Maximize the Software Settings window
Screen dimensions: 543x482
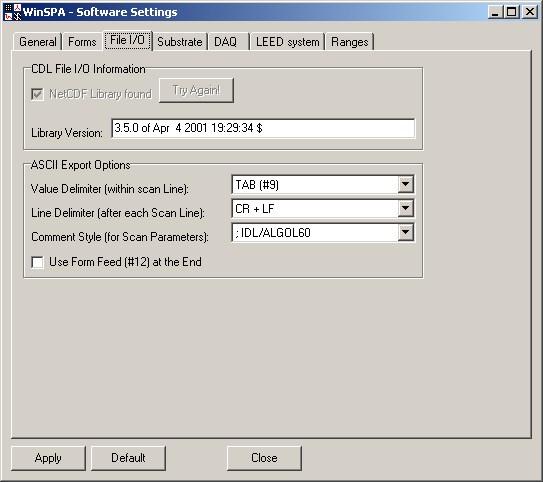click(x=512, y=12)
